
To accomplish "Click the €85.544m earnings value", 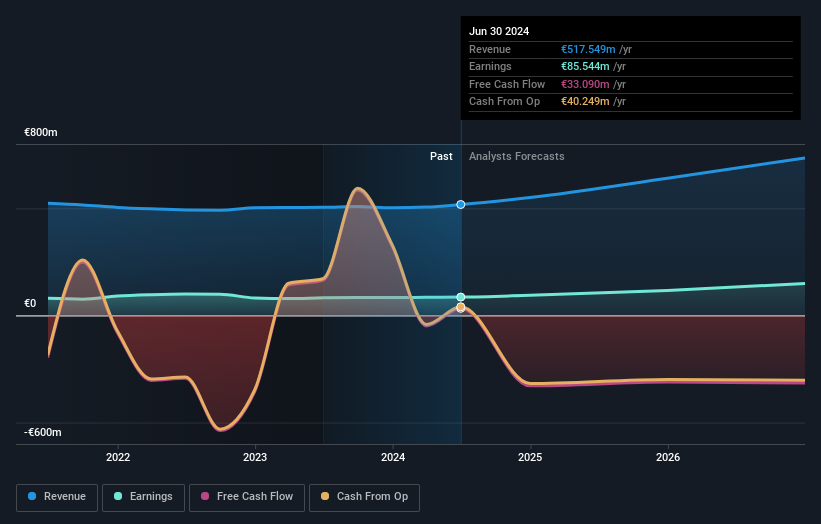I will click(585, 66).
